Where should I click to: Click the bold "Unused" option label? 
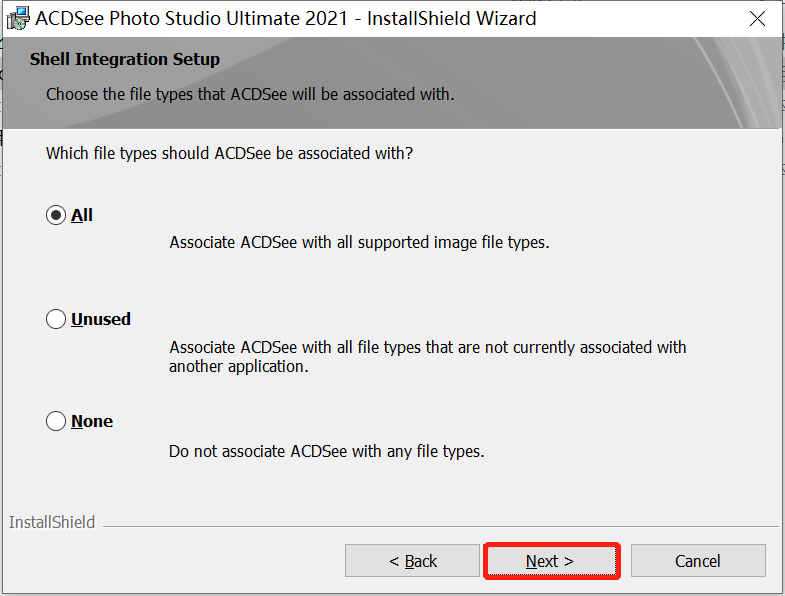(101, 319)
